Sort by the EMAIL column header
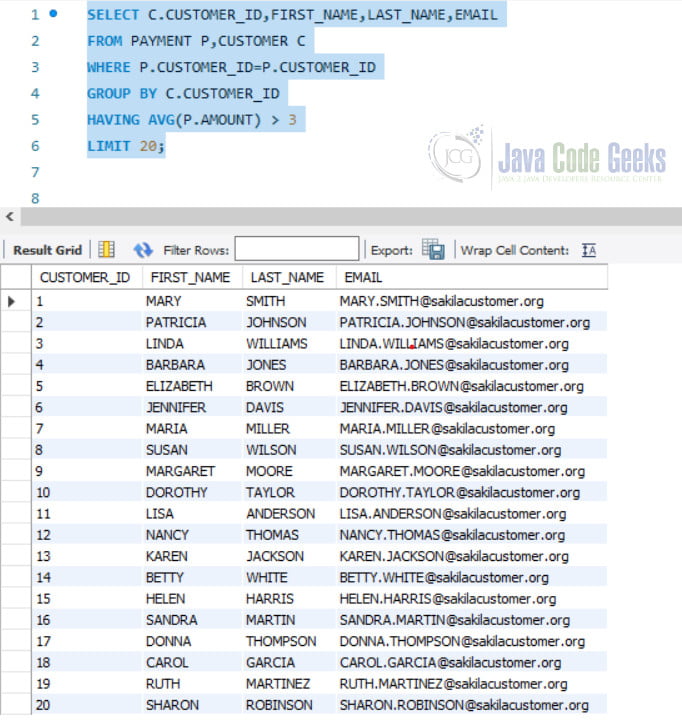This screenshot has width=682, height=725. pyautogui.click(x=363, y=277)
